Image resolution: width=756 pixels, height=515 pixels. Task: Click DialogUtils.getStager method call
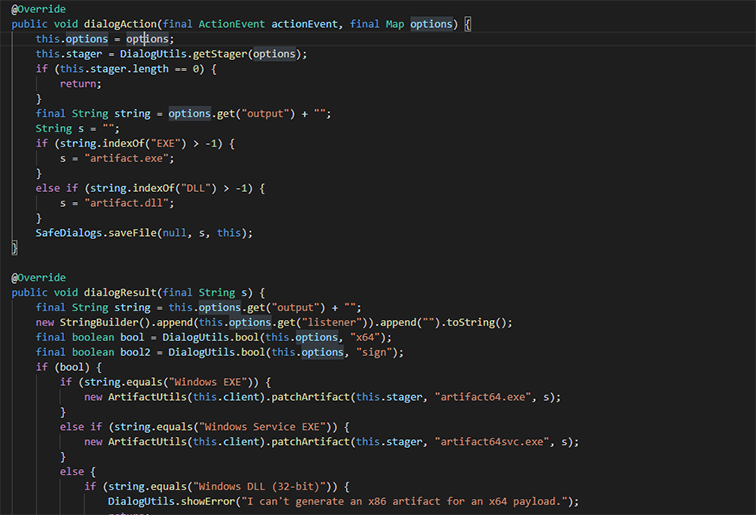coord(184,54)
